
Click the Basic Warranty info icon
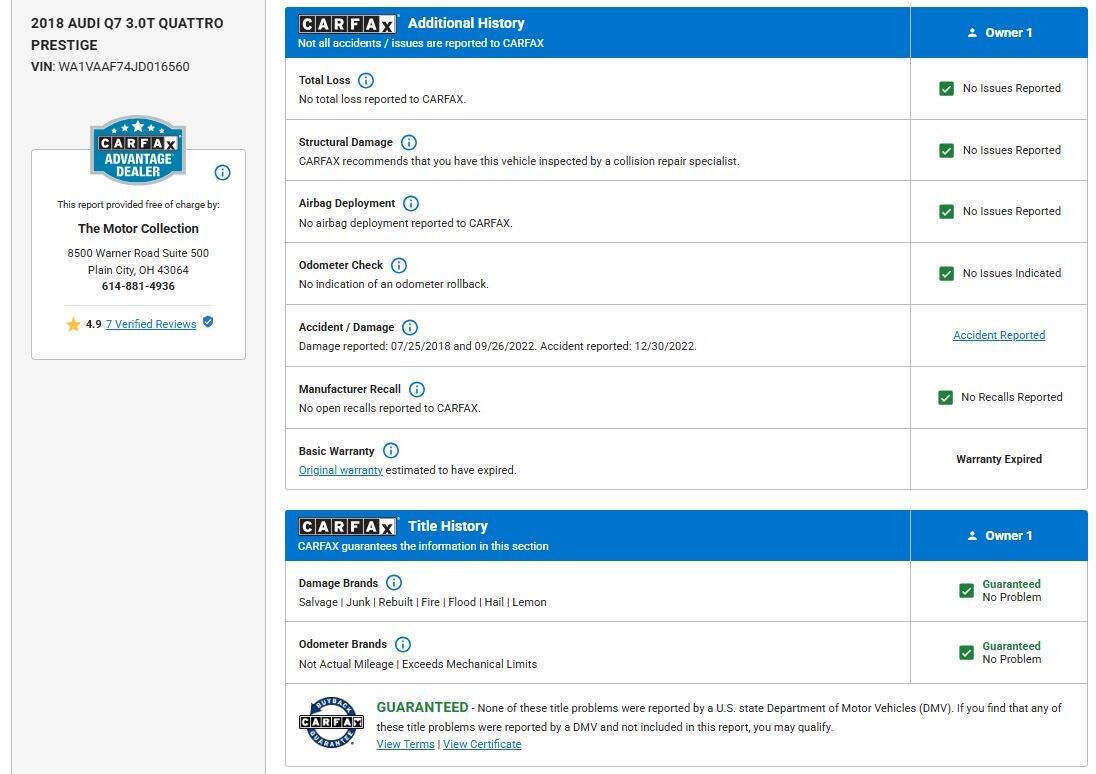[x=391, y=451]
